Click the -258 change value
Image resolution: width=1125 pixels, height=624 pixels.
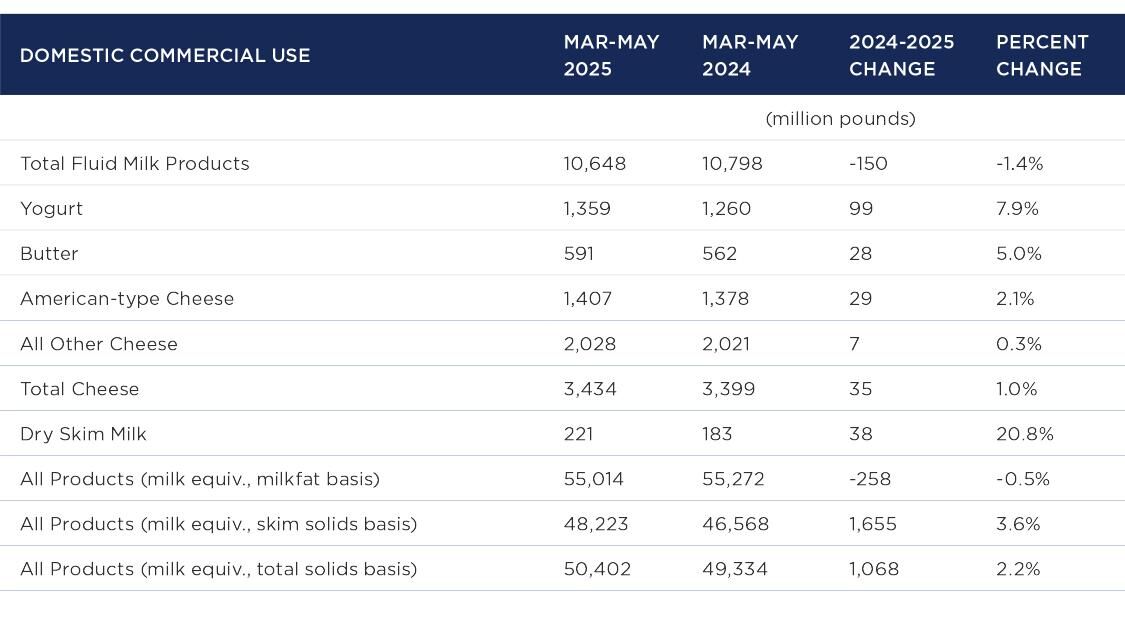click(x=869, y=479)
